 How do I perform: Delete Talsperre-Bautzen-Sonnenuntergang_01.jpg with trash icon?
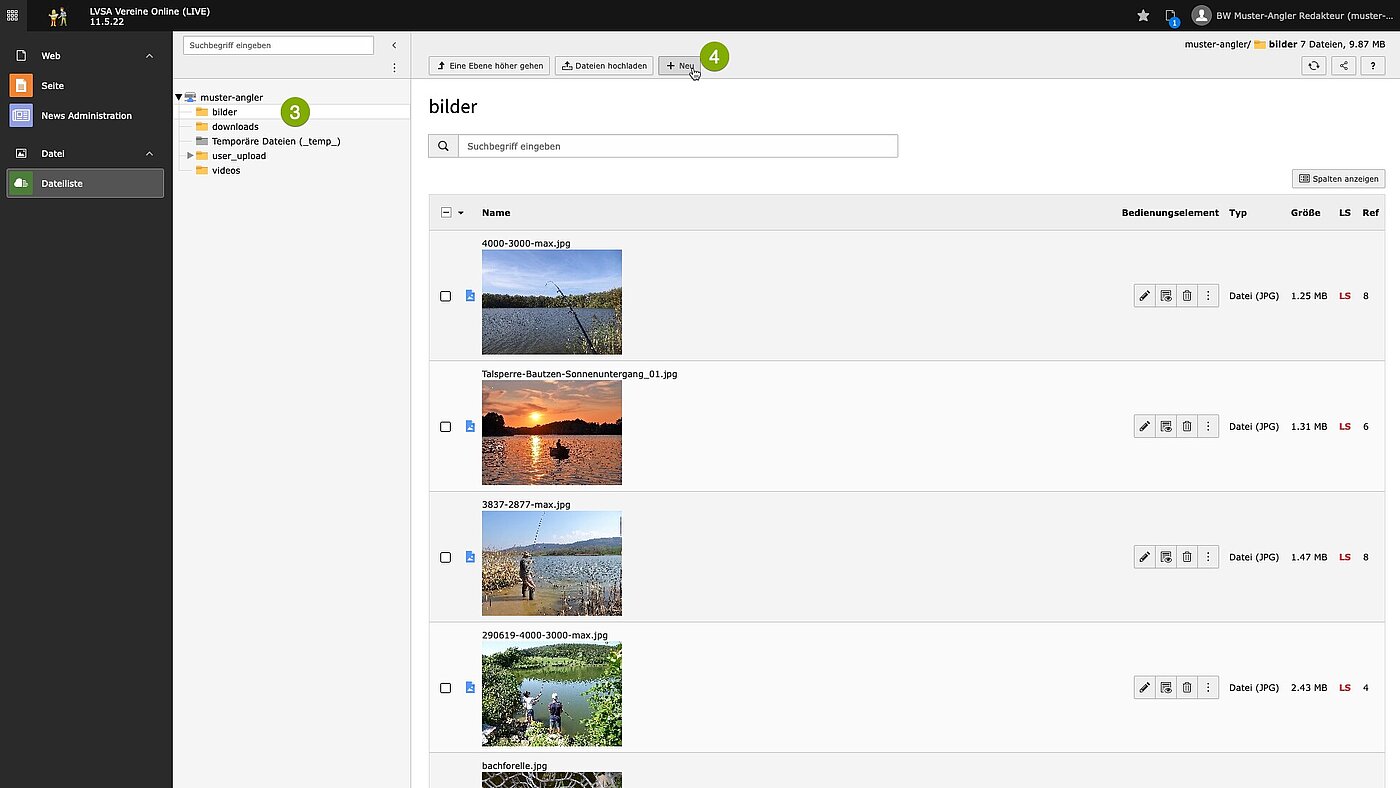[x=1187, y=427]
